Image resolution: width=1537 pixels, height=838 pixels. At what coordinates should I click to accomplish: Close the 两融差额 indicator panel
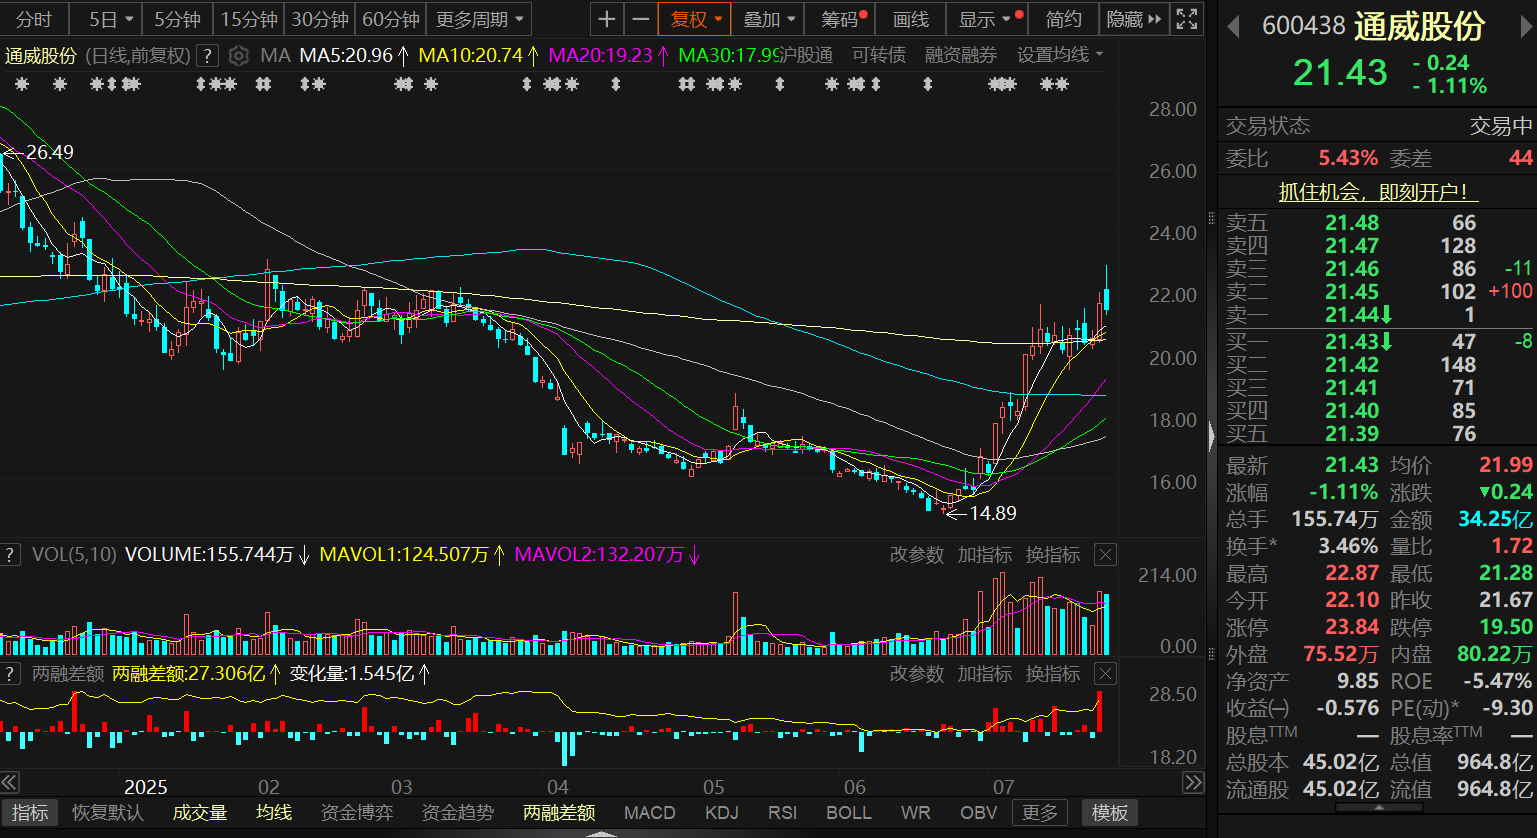coord(1105,673)
